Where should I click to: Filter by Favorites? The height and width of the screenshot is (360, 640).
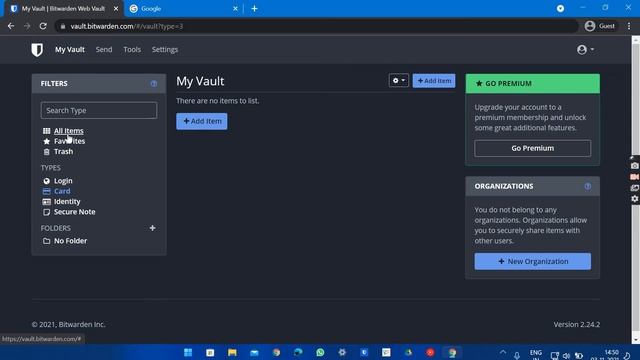coord(69,141)
